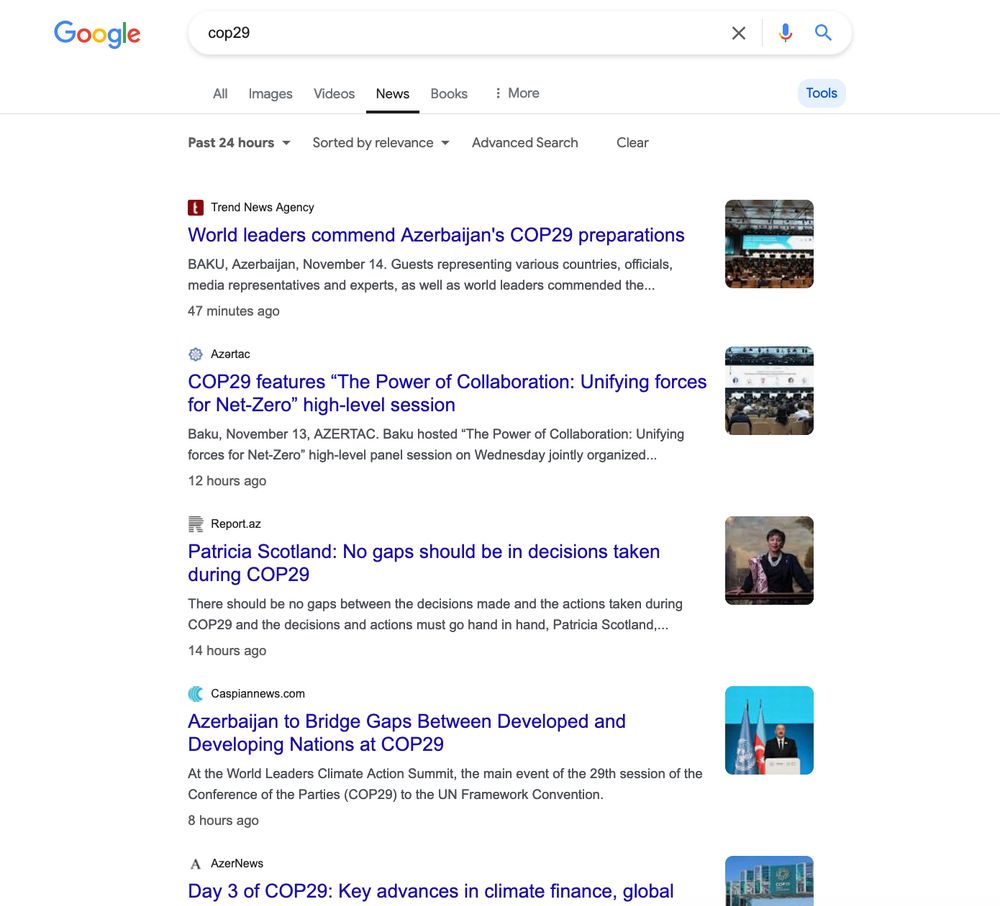The width and height of the screenshot is (1000, 906).
Task: Click the 'Caspiannews.com' source name
Action: tap(258, 694)
